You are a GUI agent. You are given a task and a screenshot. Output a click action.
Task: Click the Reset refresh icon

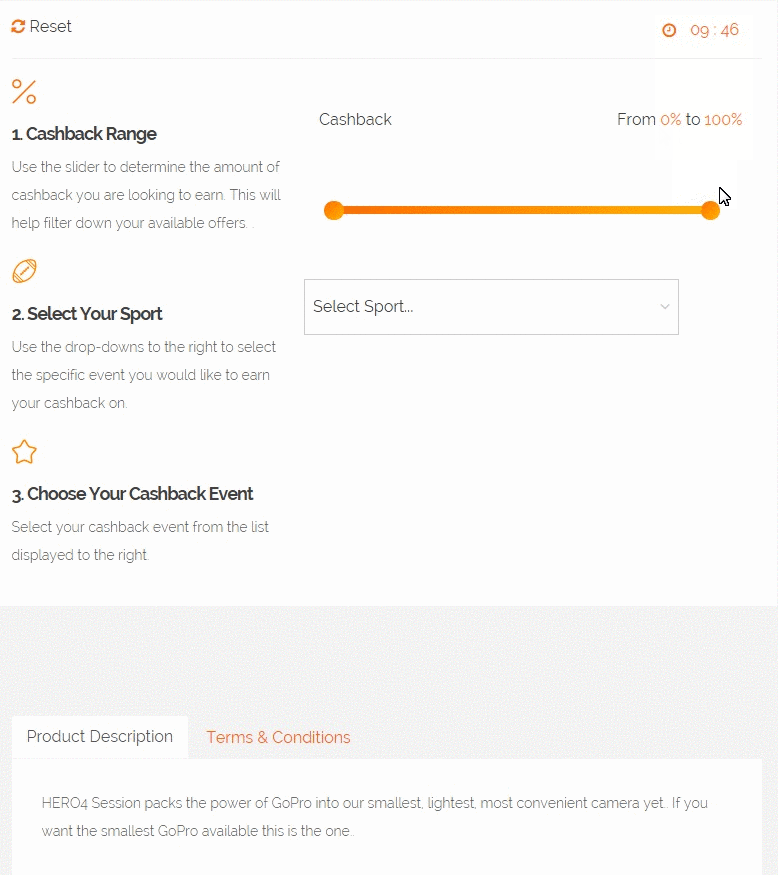point(18,27)
